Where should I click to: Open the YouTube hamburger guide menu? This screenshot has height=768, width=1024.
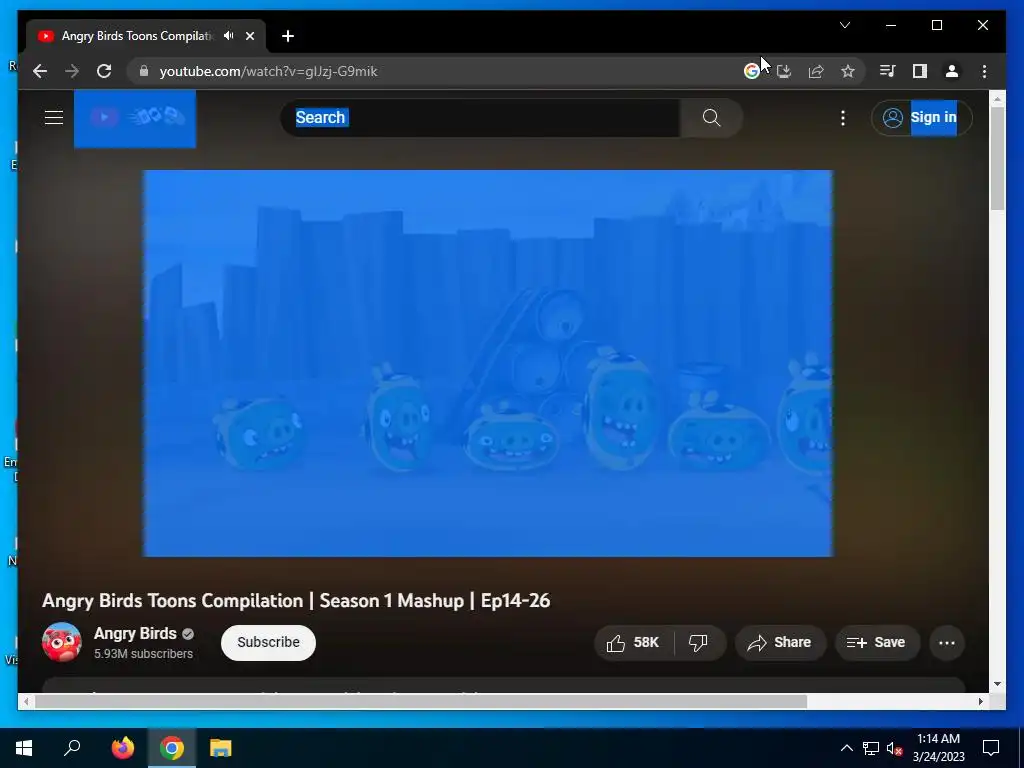tap(54, 118)
